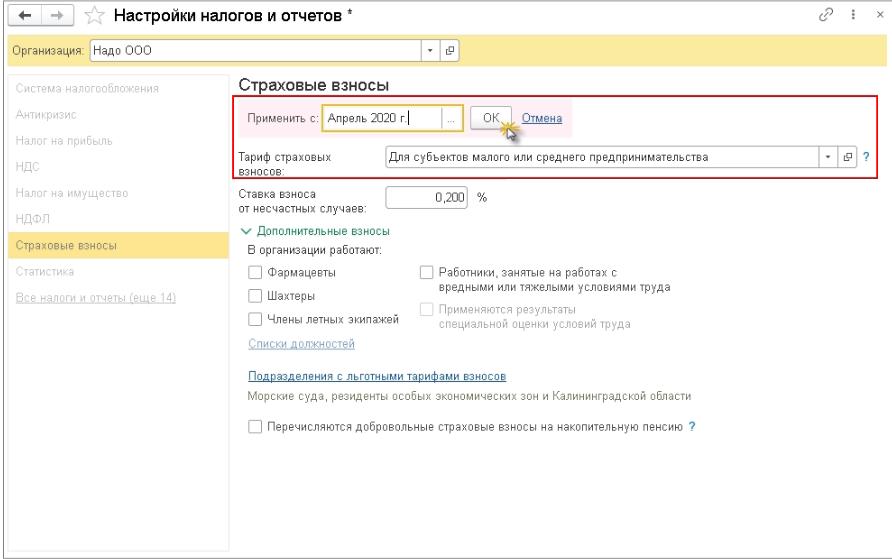Click the Применить с date field

click(x=382, y=118)
